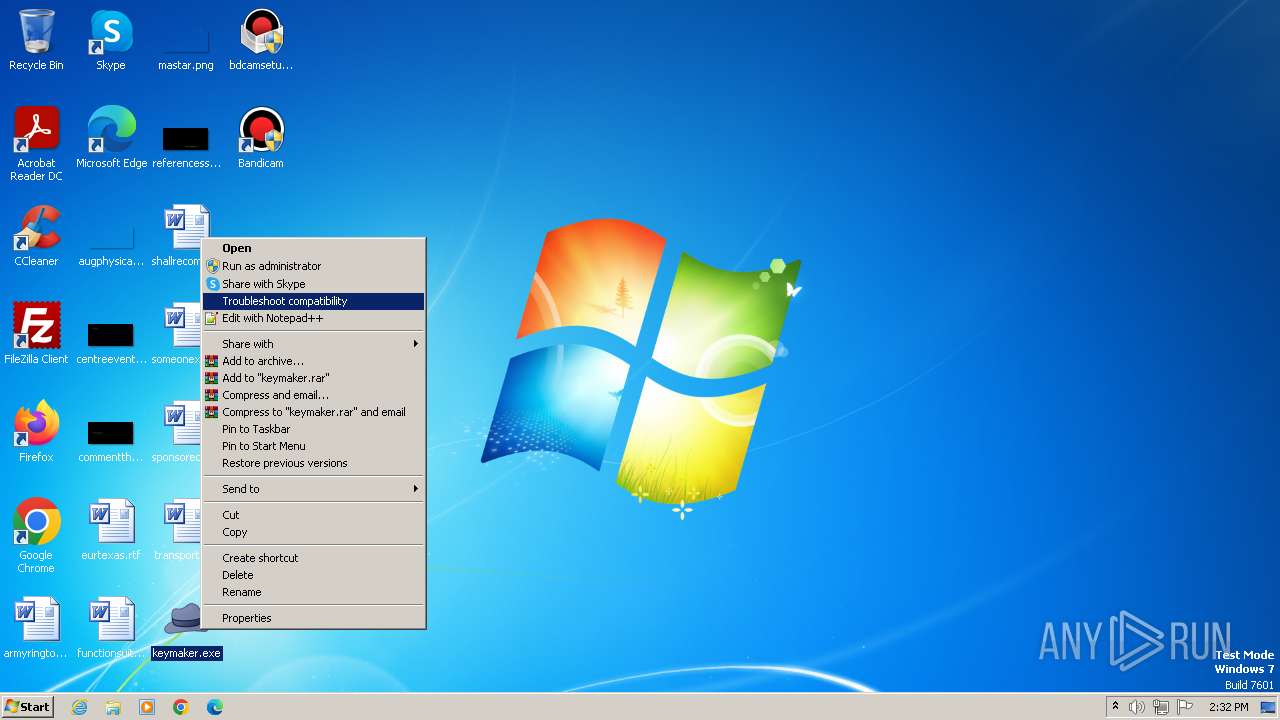
Task: Expand the Share with submenu
Action: tap(314, 344)
